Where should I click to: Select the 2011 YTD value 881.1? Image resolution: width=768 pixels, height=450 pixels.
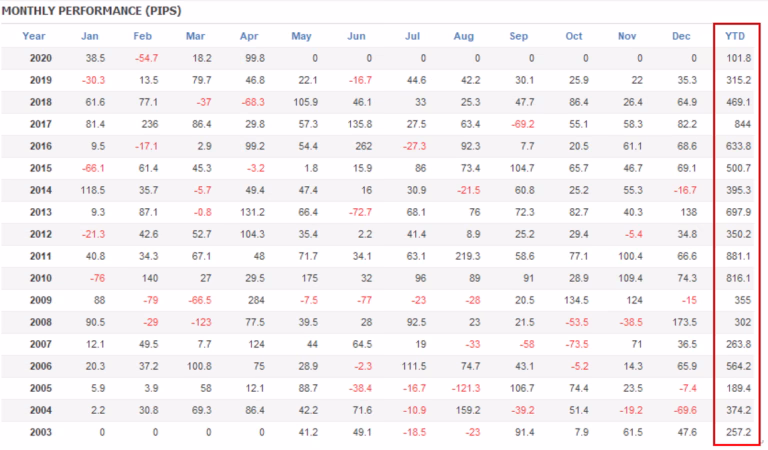(x=739, y=254)
